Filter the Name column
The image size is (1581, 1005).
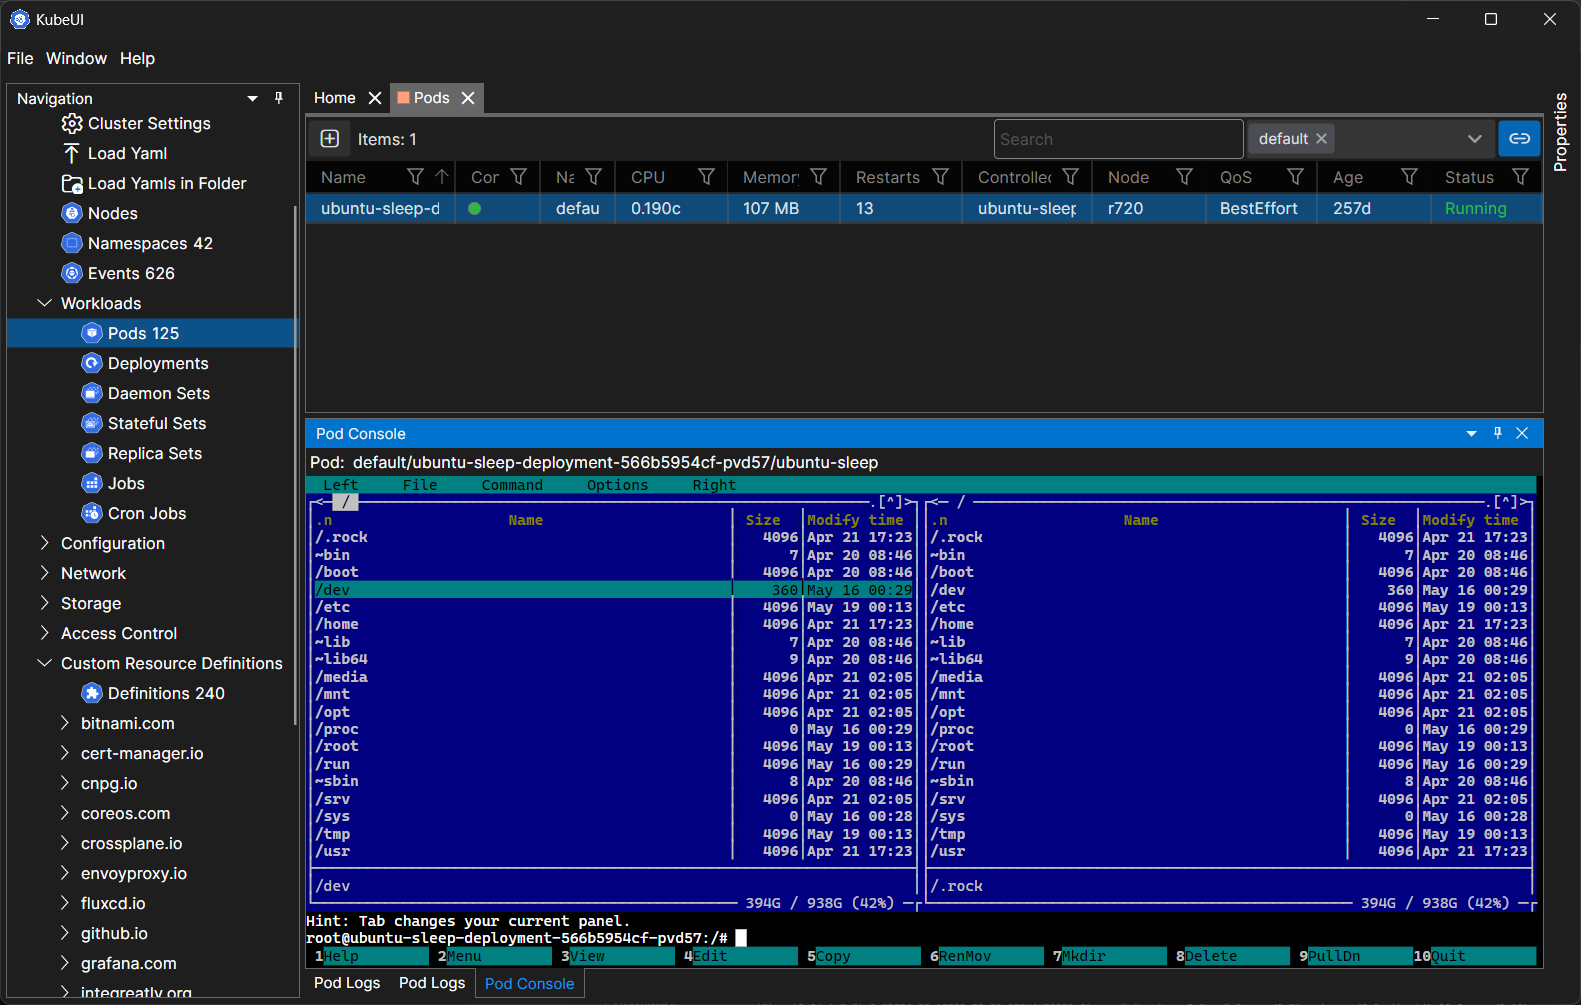point(415,177)
